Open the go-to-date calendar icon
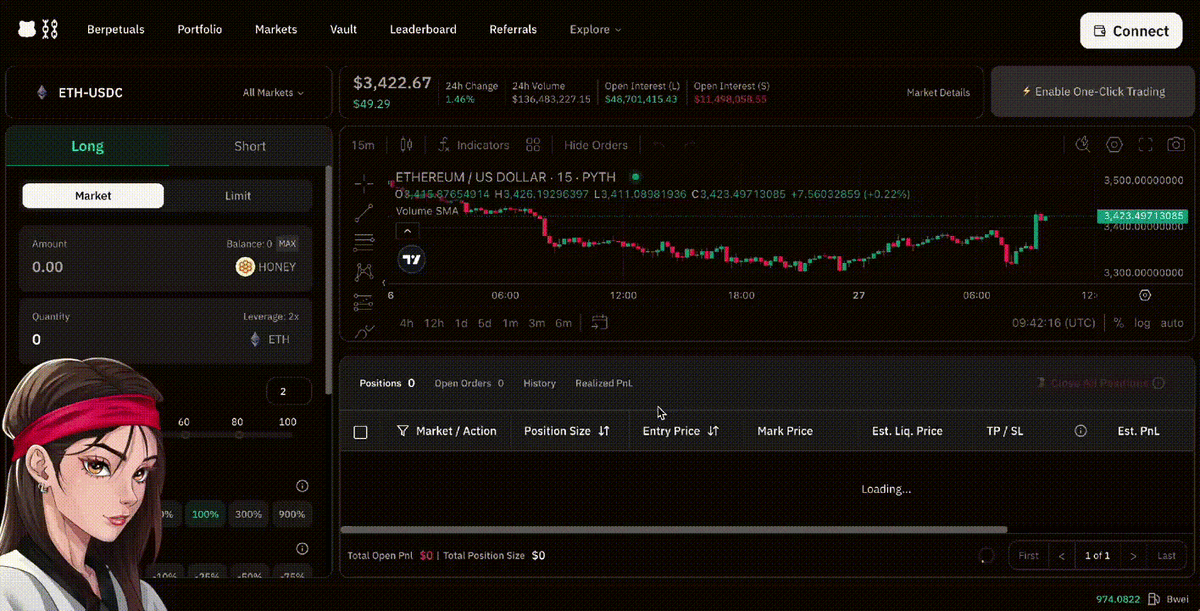The image size is (1200, 611). (x=600, y=322)
